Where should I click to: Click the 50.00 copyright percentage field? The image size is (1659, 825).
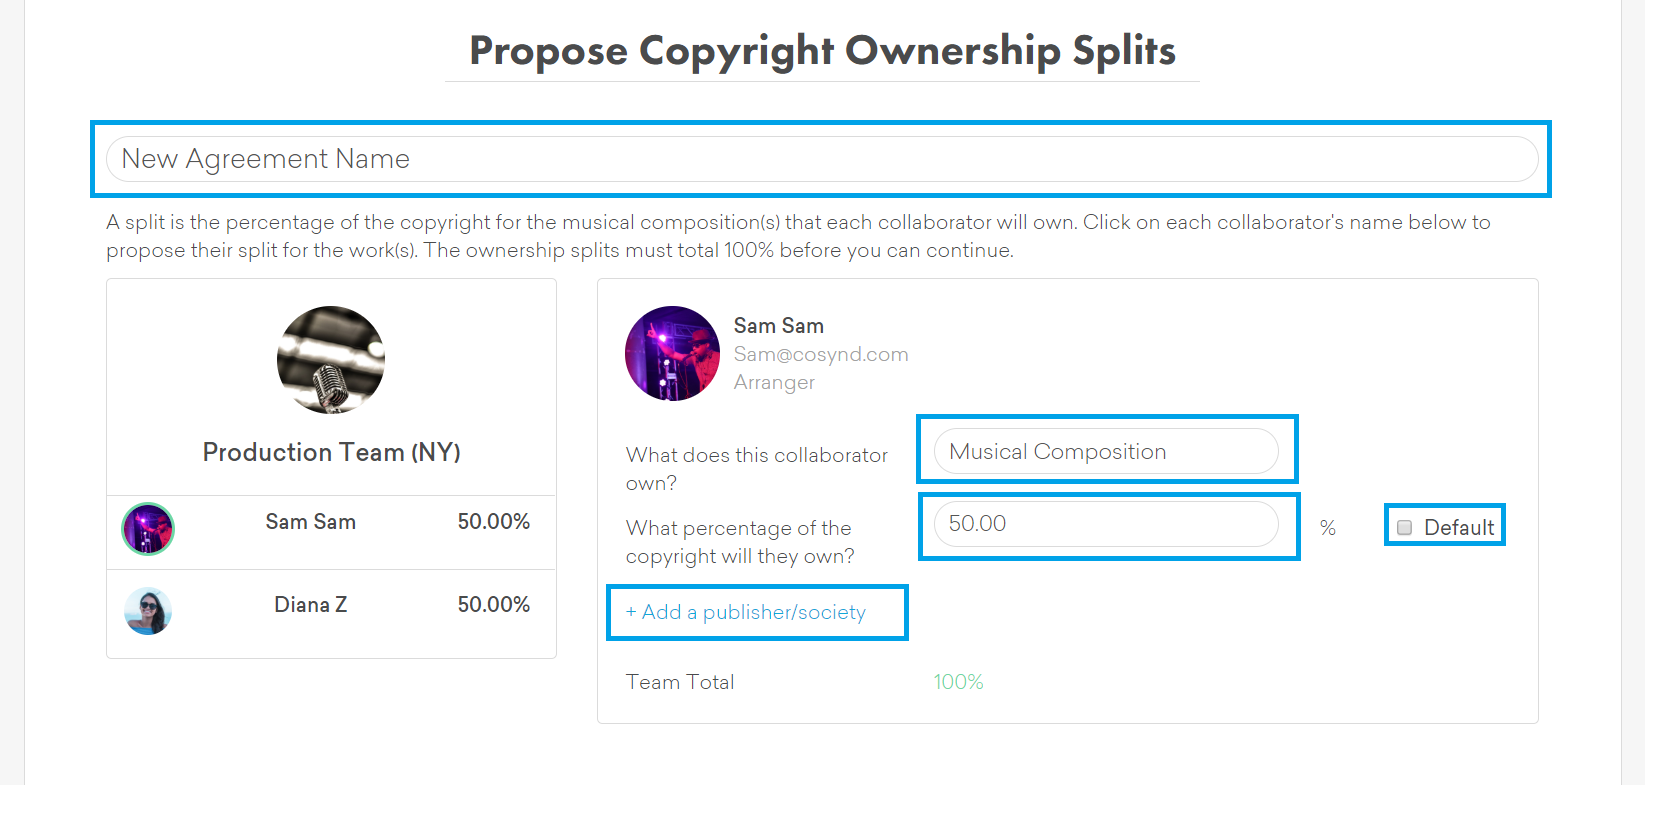1105,524
